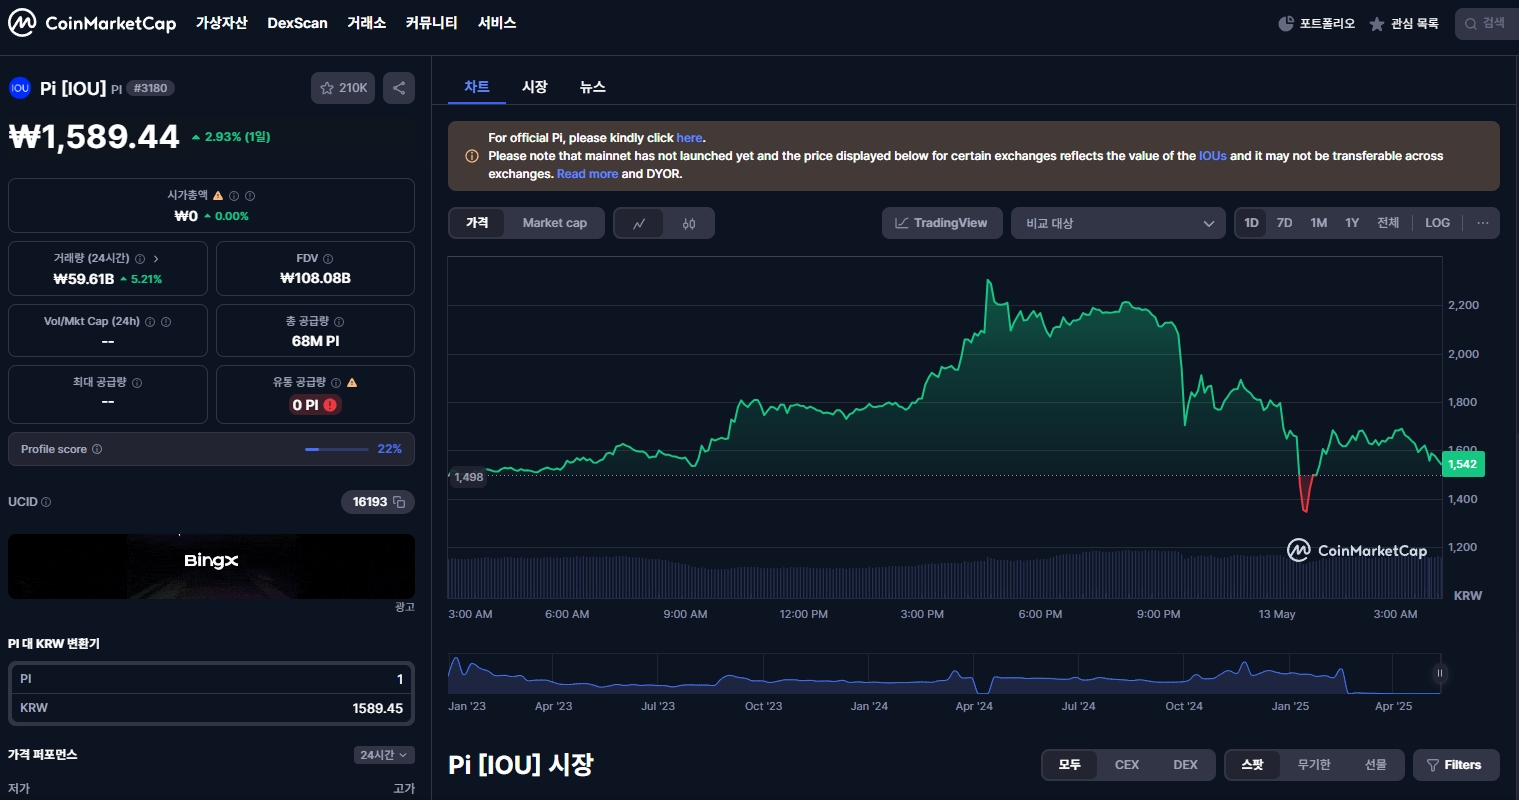The image size is (1519, 800).
Task: Click the share icon next to 210K
Action: point(399,88)
